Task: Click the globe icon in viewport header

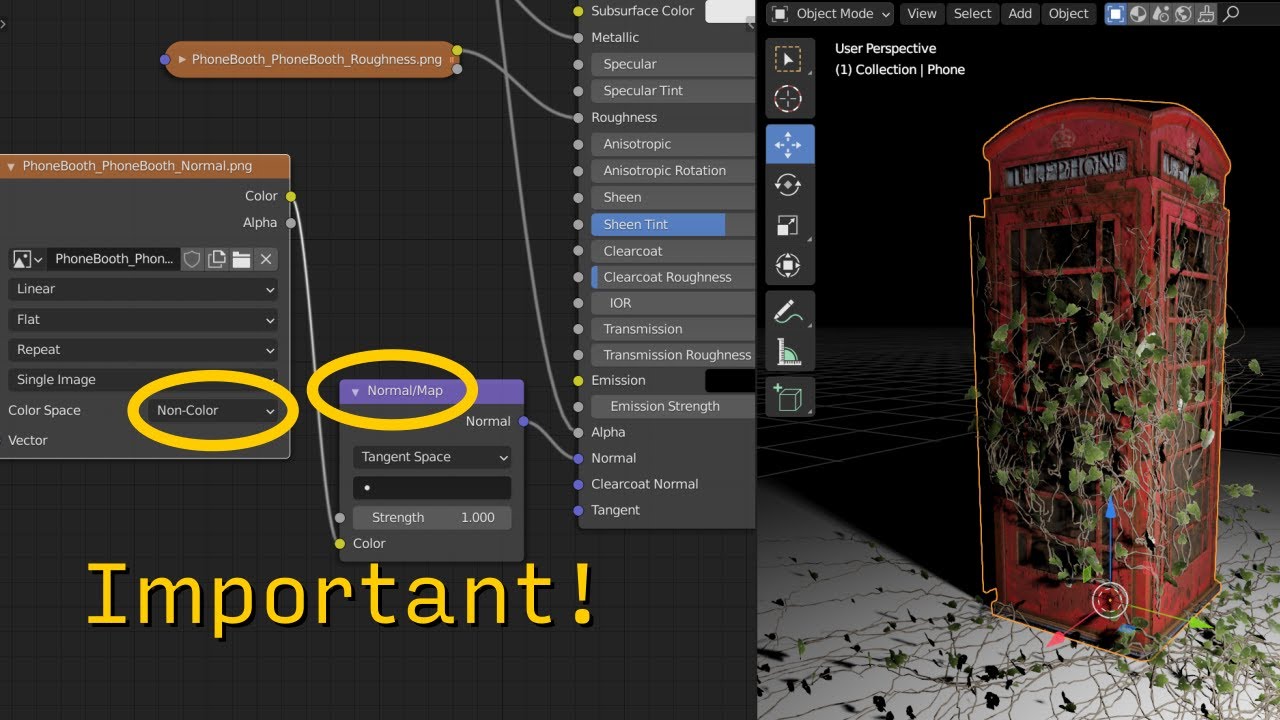Action: [1183, 14]
